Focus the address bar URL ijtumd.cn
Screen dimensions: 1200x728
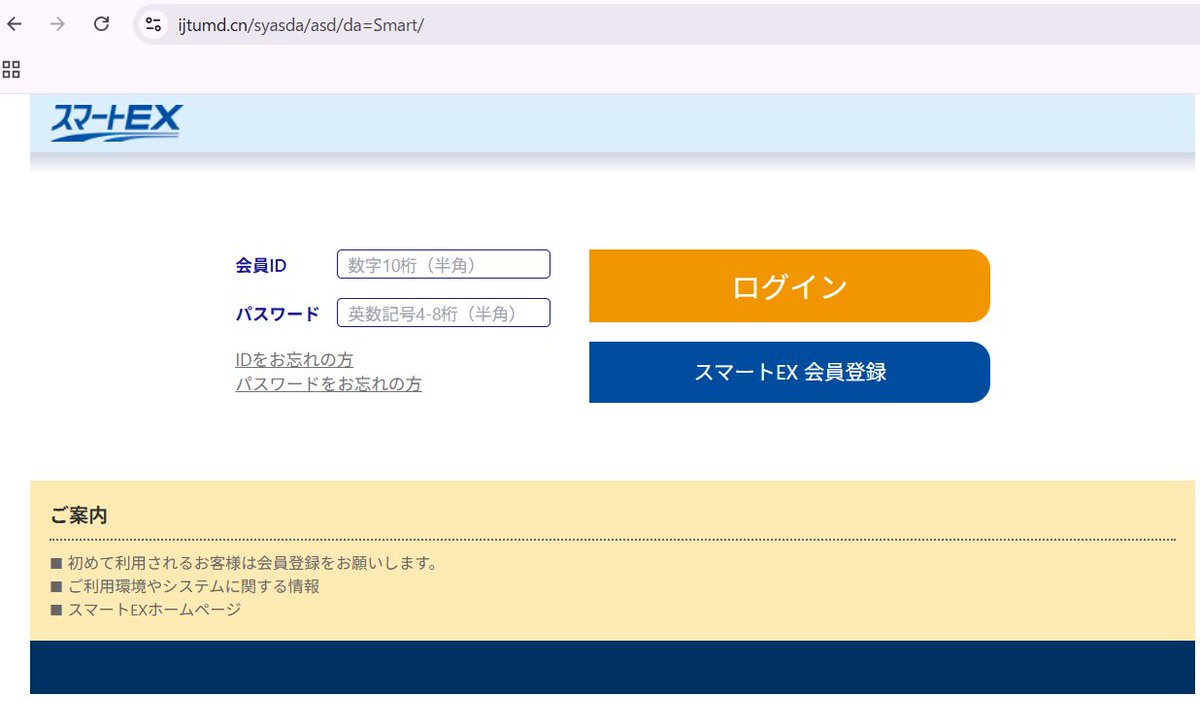301,24
